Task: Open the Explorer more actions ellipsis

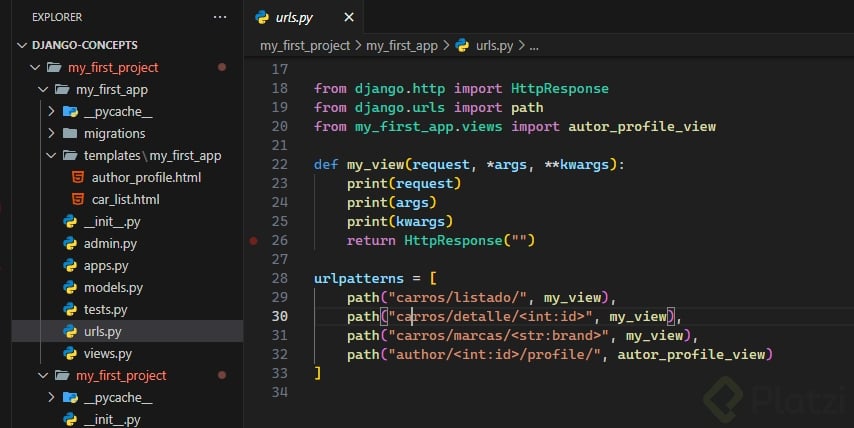Action: 220,17
